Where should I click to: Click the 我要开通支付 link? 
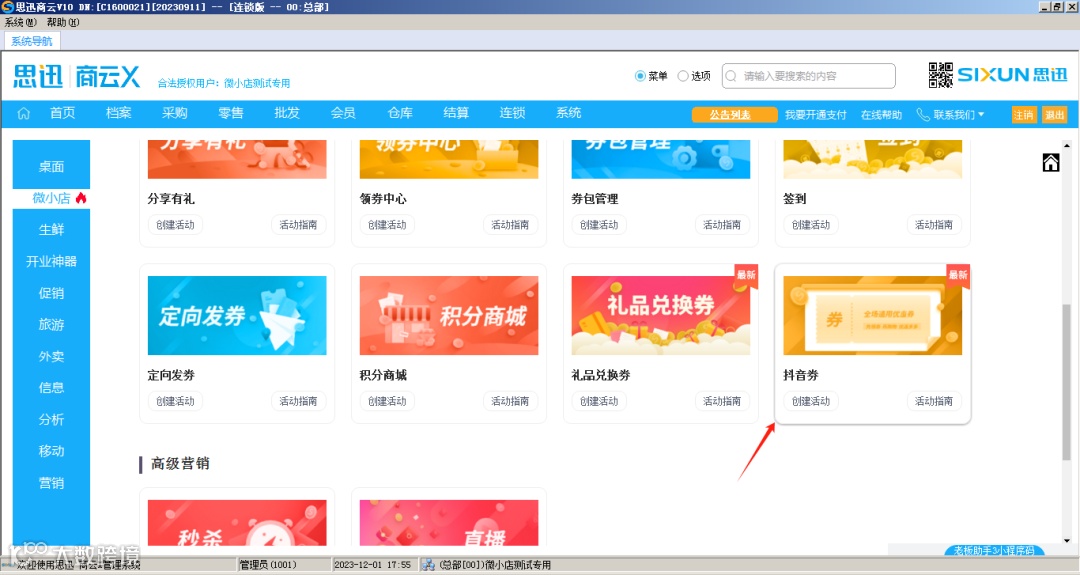tap(816, 114)
